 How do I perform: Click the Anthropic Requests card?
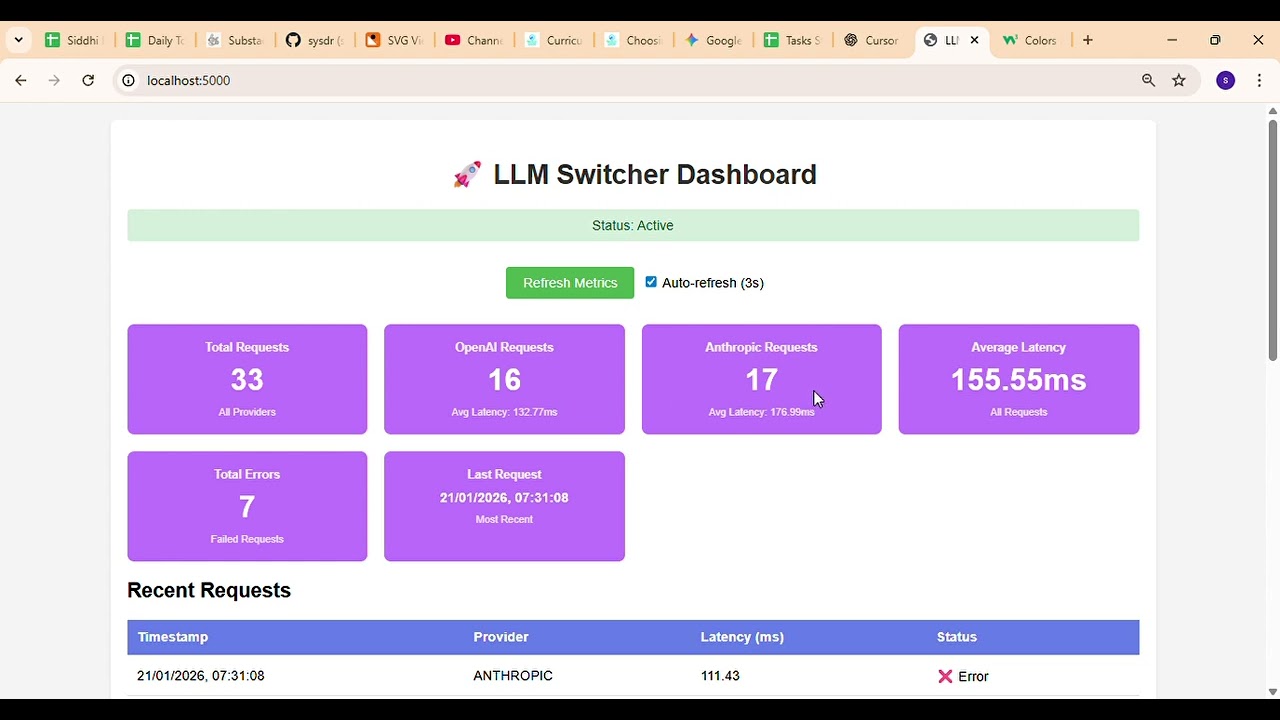tap(761, 379)
